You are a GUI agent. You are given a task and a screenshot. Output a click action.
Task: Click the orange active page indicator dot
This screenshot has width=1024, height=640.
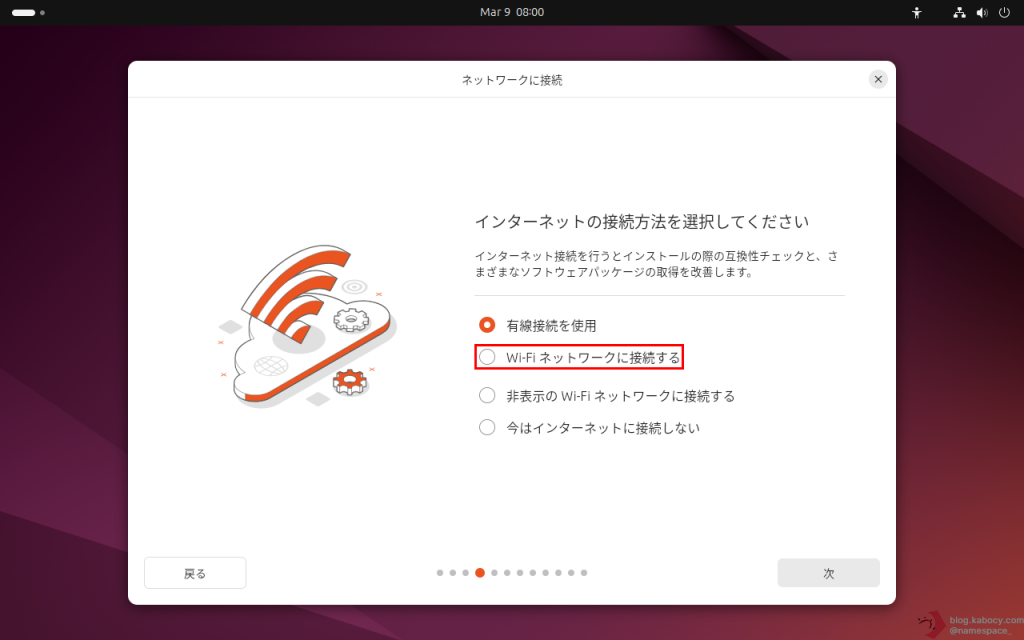click(x=480, y=573)
